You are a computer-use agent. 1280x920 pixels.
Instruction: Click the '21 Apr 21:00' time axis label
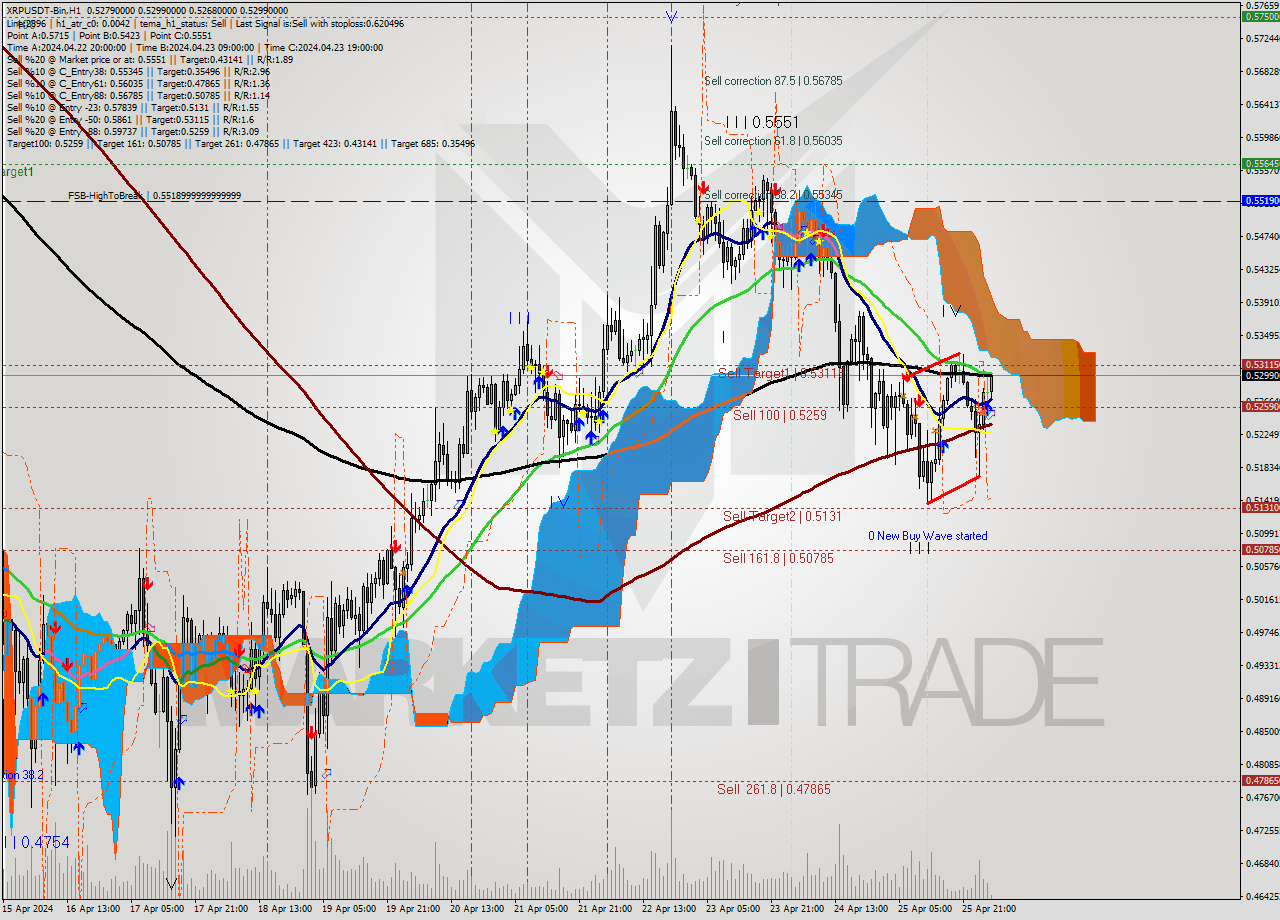[605, 909]
